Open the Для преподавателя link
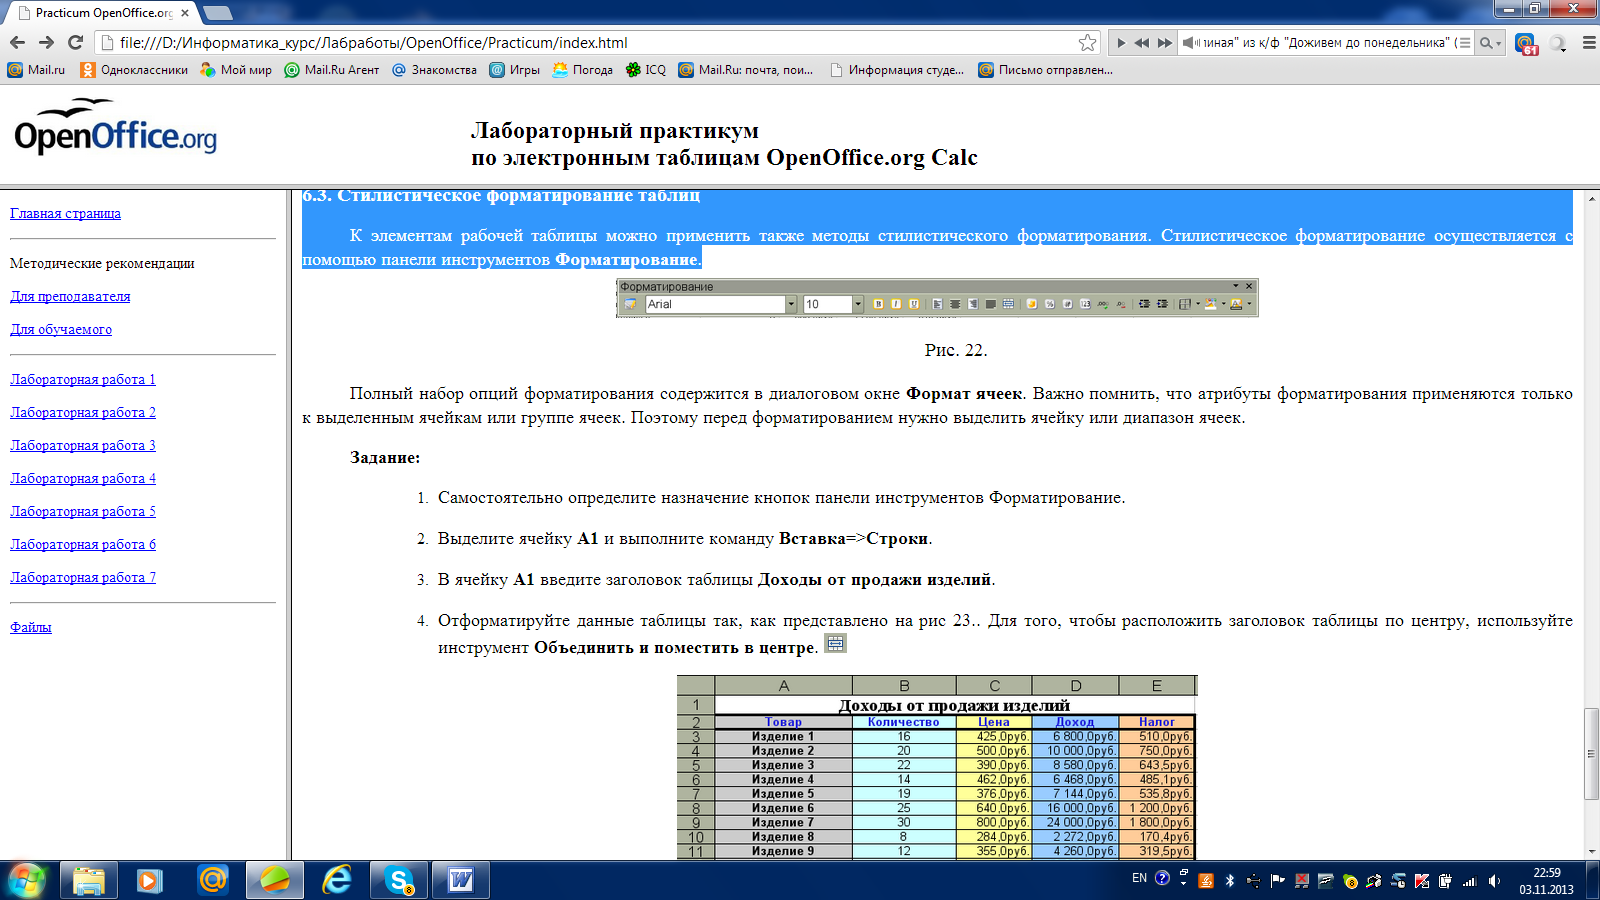Viewport: 1600px width, 900px height. click(x=70, y=296)
